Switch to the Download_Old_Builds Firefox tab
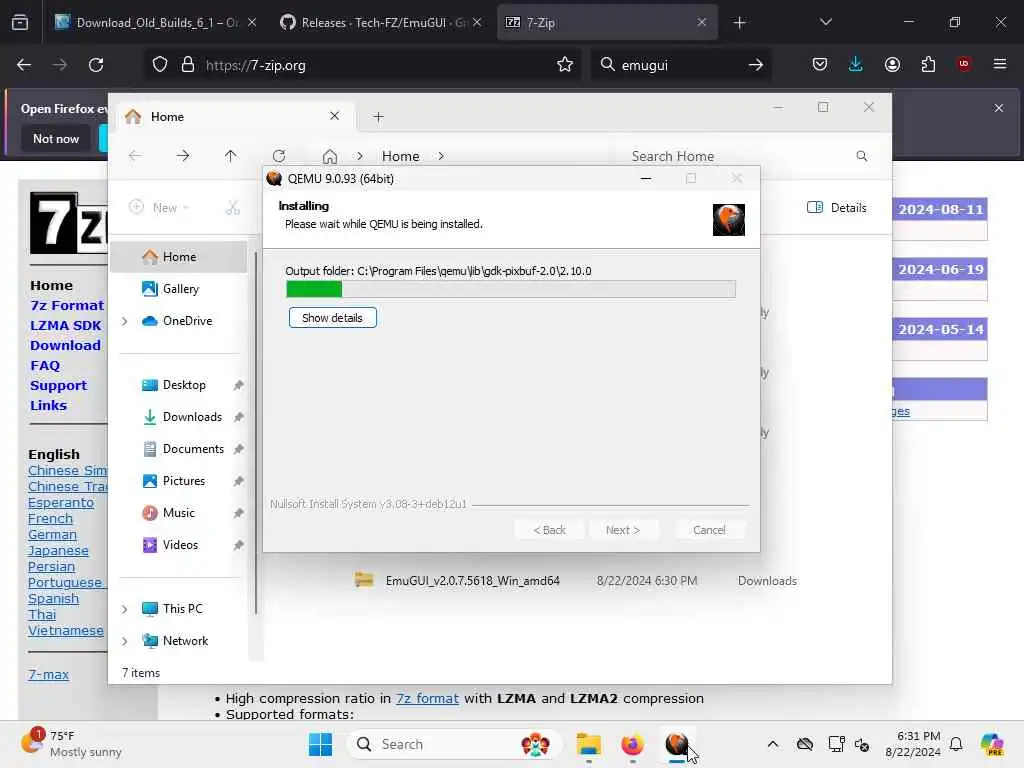The width and height of the screenshot is (1024, 768). click(157, 22)
